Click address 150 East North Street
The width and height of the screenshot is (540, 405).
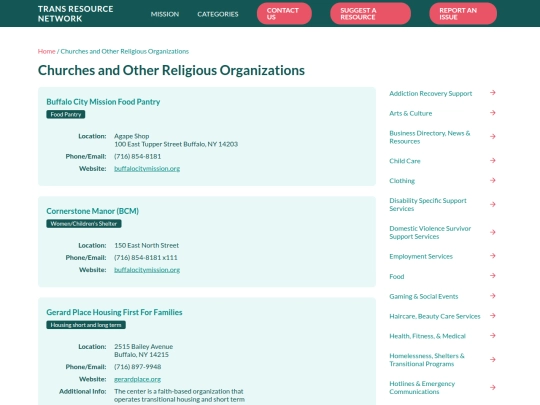(146, 246)
